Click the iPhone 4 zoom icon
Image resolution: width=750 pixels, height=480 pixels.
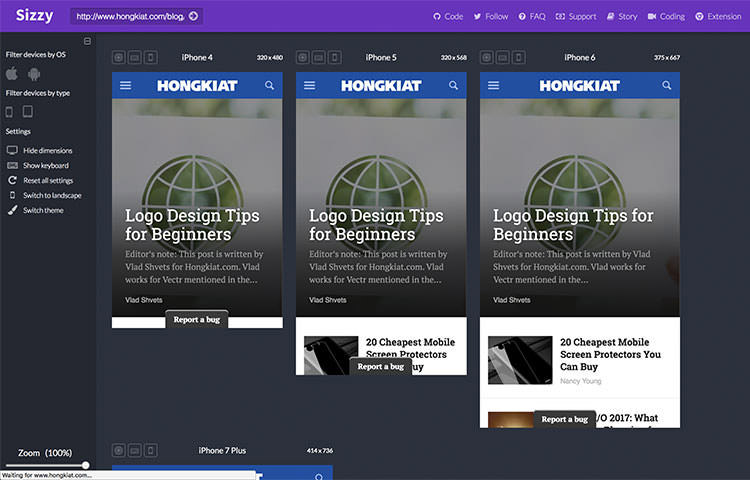pyautogui.click(x=119, y=58)
